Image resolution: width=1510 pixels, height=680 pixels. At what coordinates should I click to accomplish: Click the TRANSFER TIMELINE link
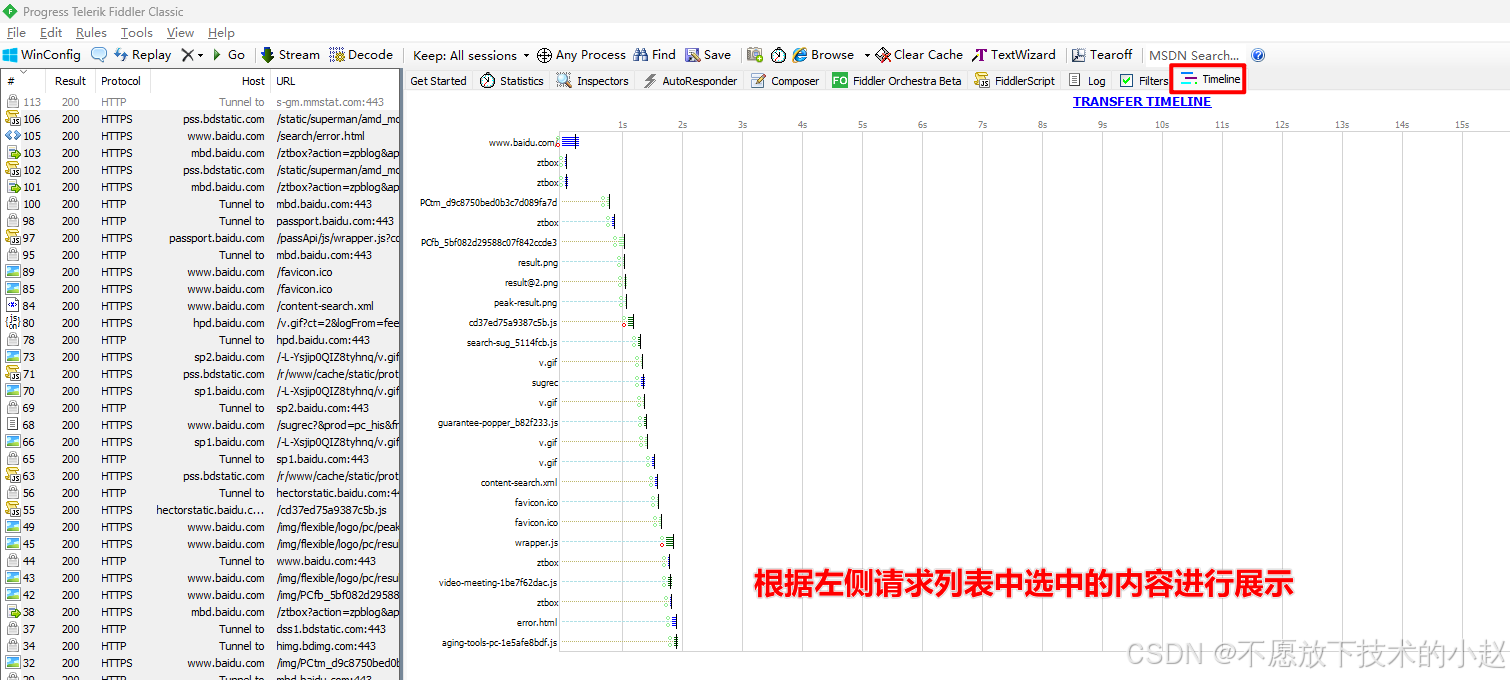1142,102
